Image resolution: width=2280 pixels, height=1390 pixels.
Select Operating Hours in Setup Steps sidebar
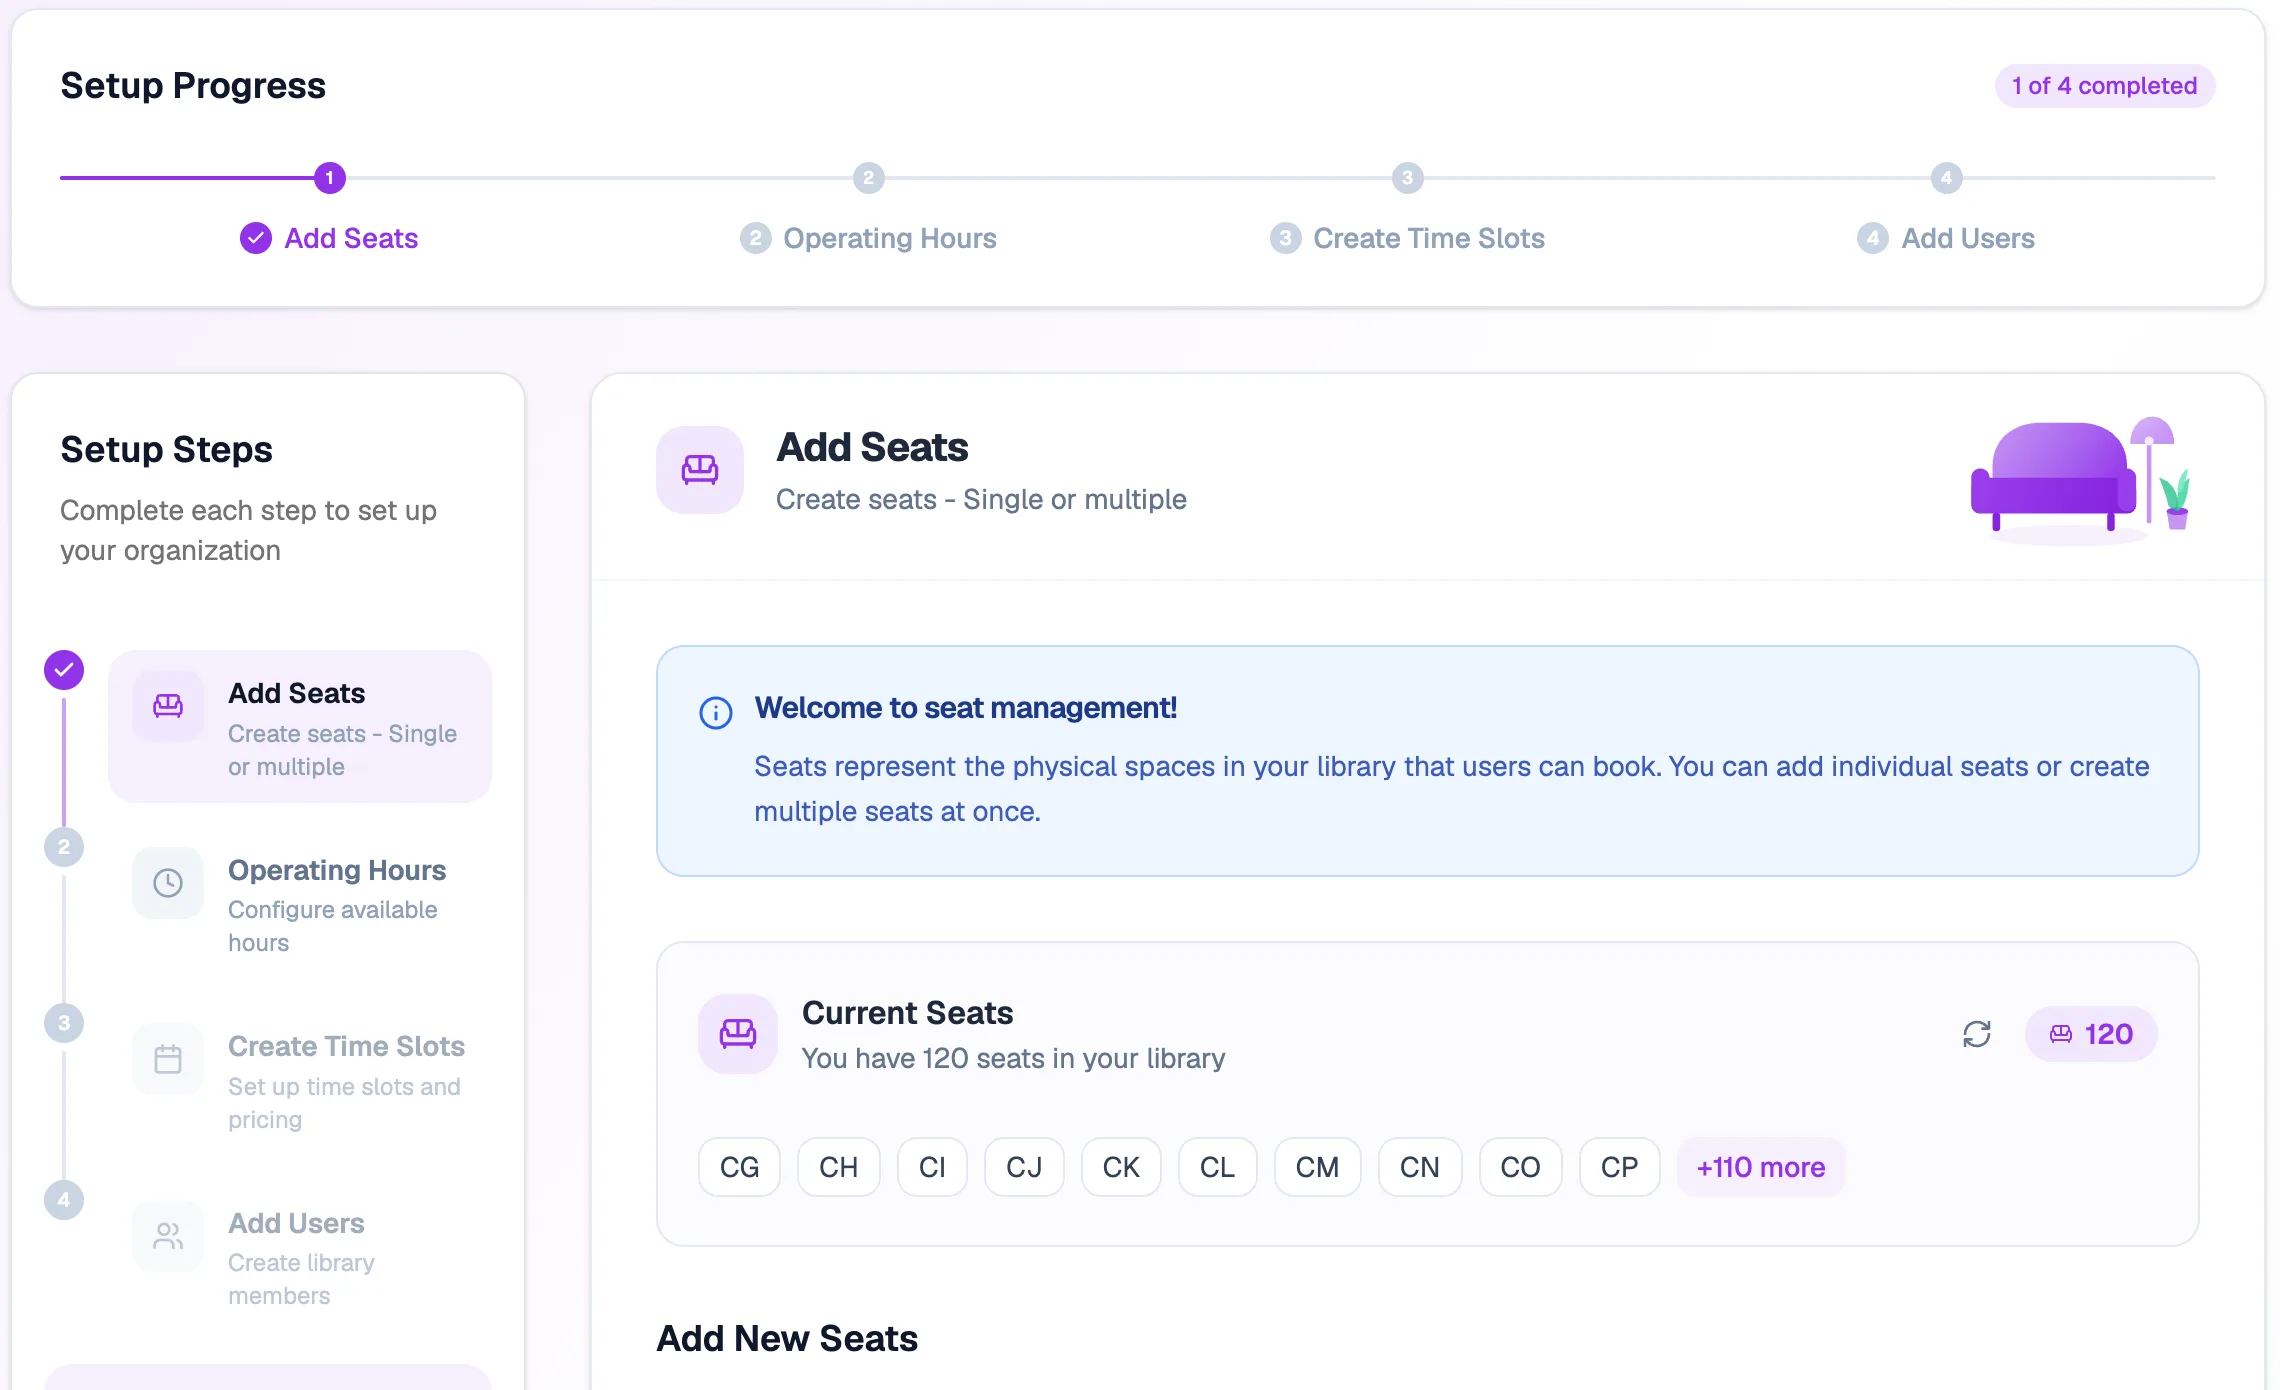[x=300, y=904]
